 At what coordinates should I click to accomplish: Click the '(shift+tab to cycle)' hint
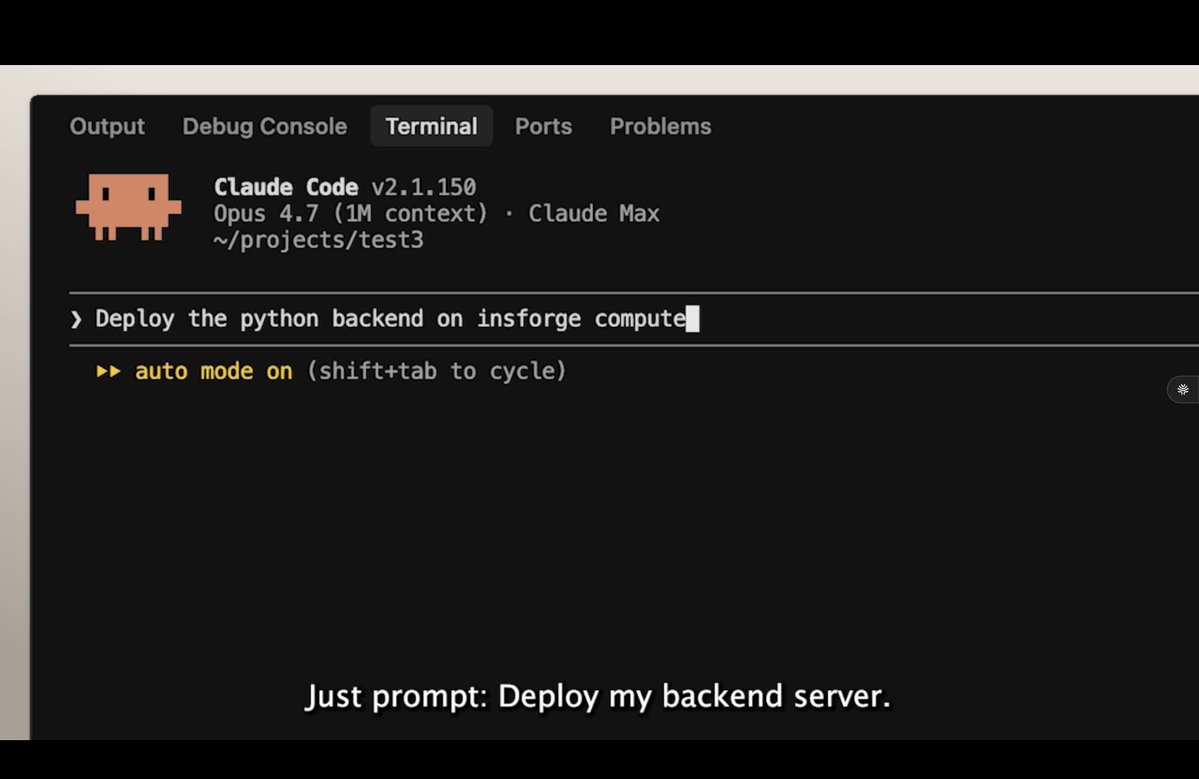point(437,372)
